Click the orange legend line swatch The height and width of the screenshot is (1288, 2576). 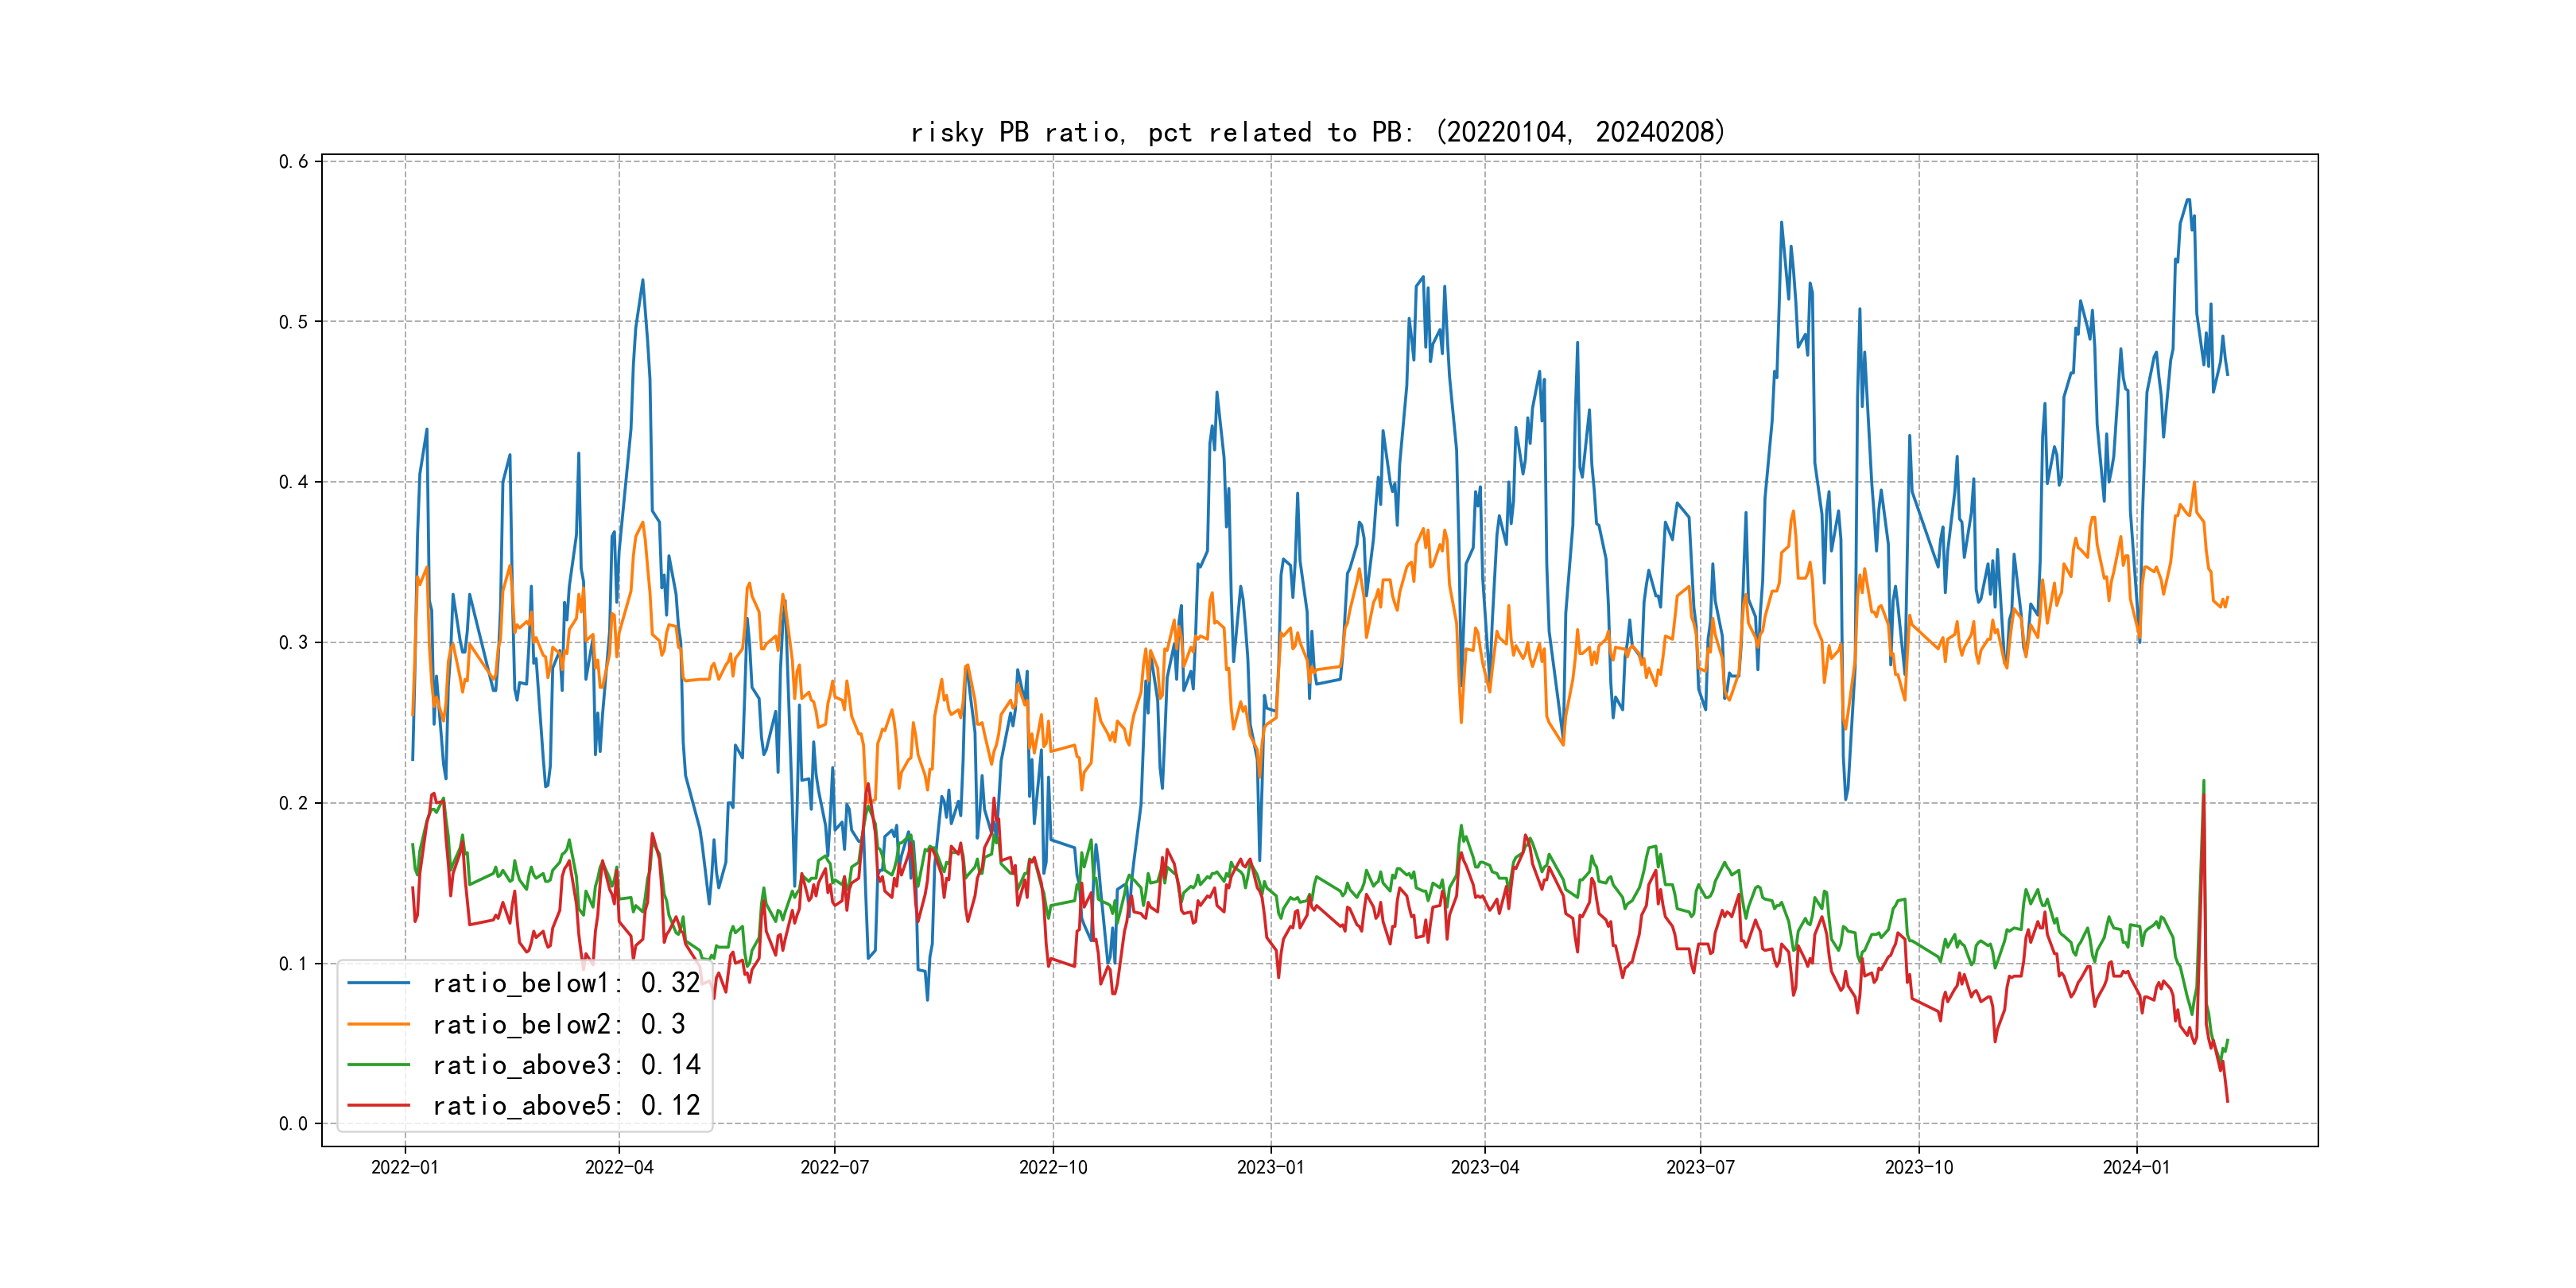(378, 1024)
